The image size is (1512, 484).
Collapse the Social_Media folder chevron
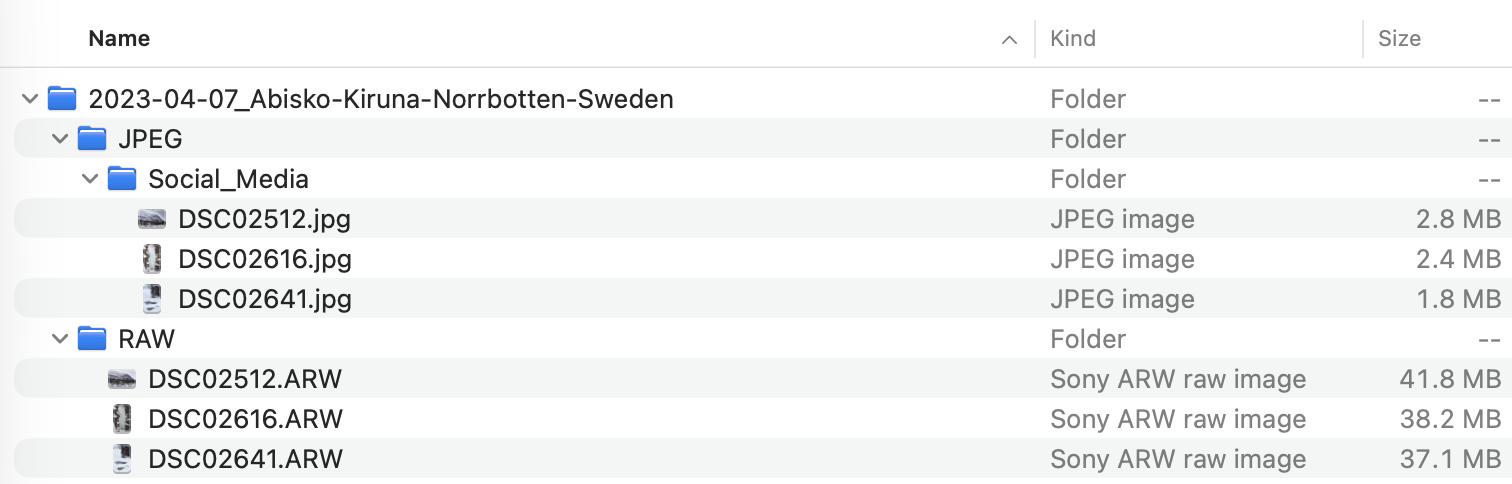click(x=90, y=179)
